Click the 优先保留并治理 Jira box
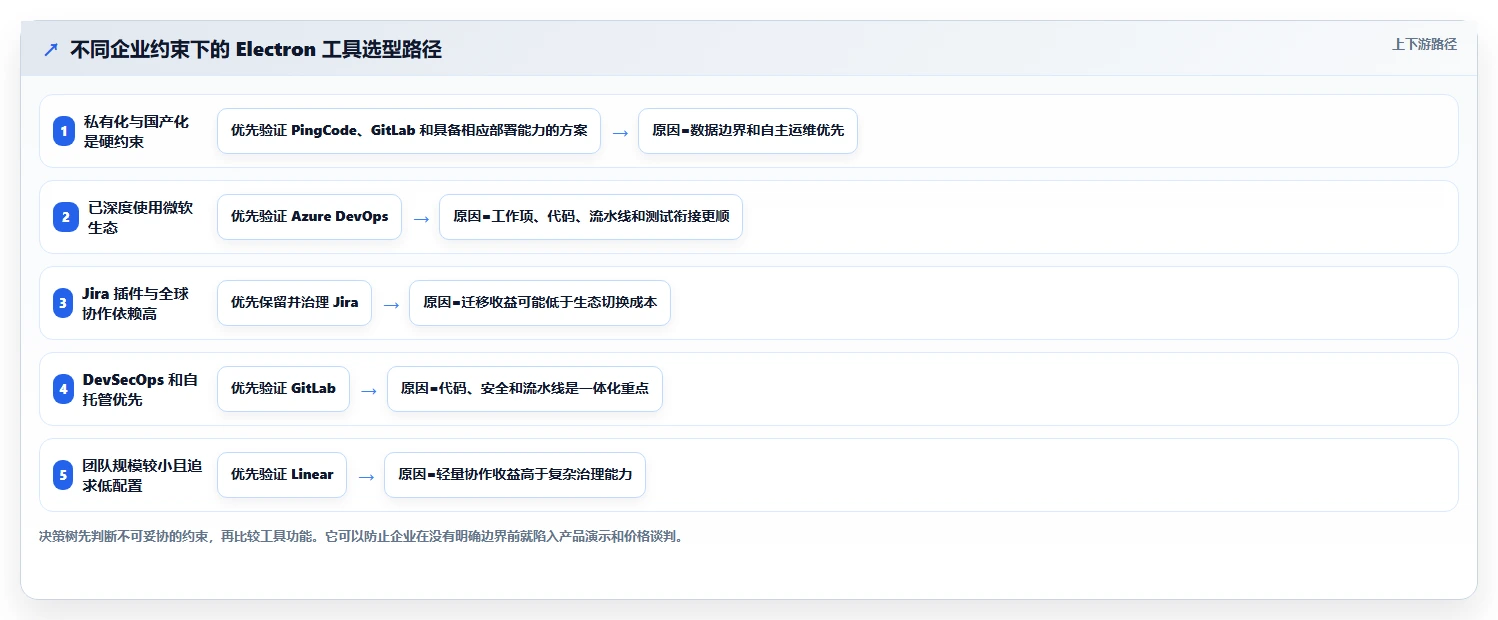Screen dimensions: 1498x620 click(x=294, y=303)
